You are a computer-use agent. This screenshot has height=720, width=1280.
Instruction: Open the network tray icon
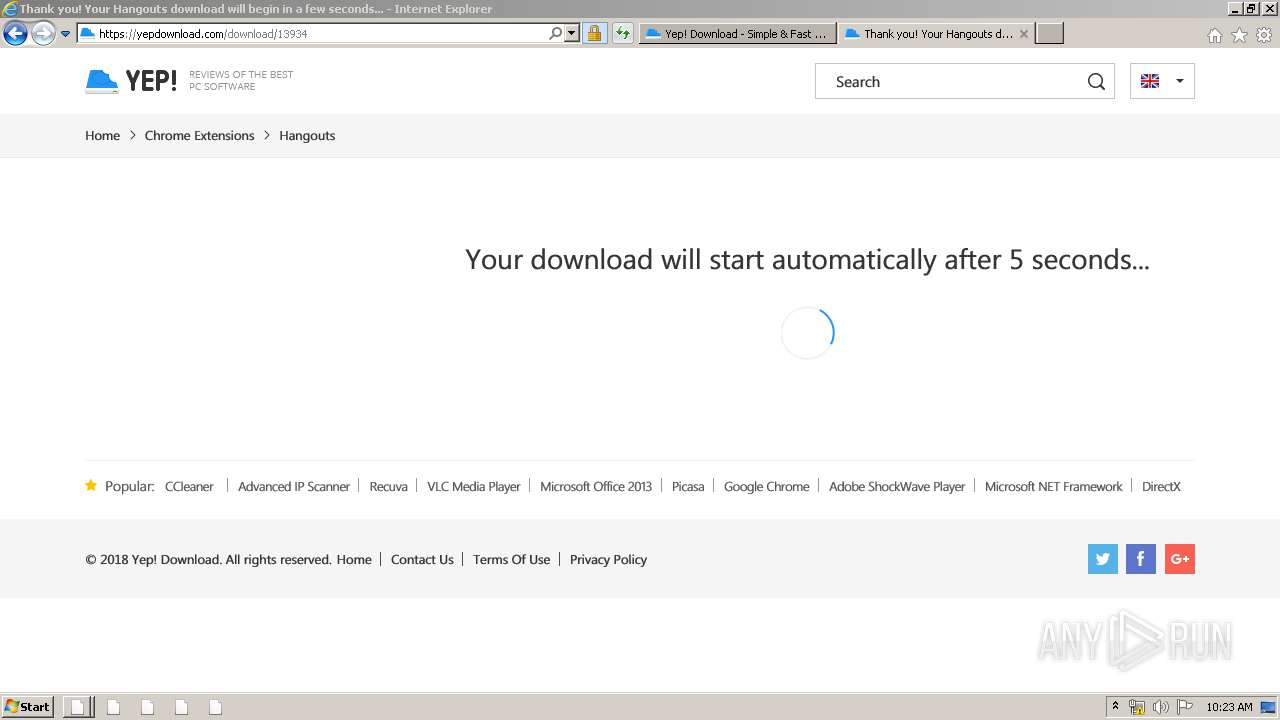pyautogui.click(x=1137, y=707)
